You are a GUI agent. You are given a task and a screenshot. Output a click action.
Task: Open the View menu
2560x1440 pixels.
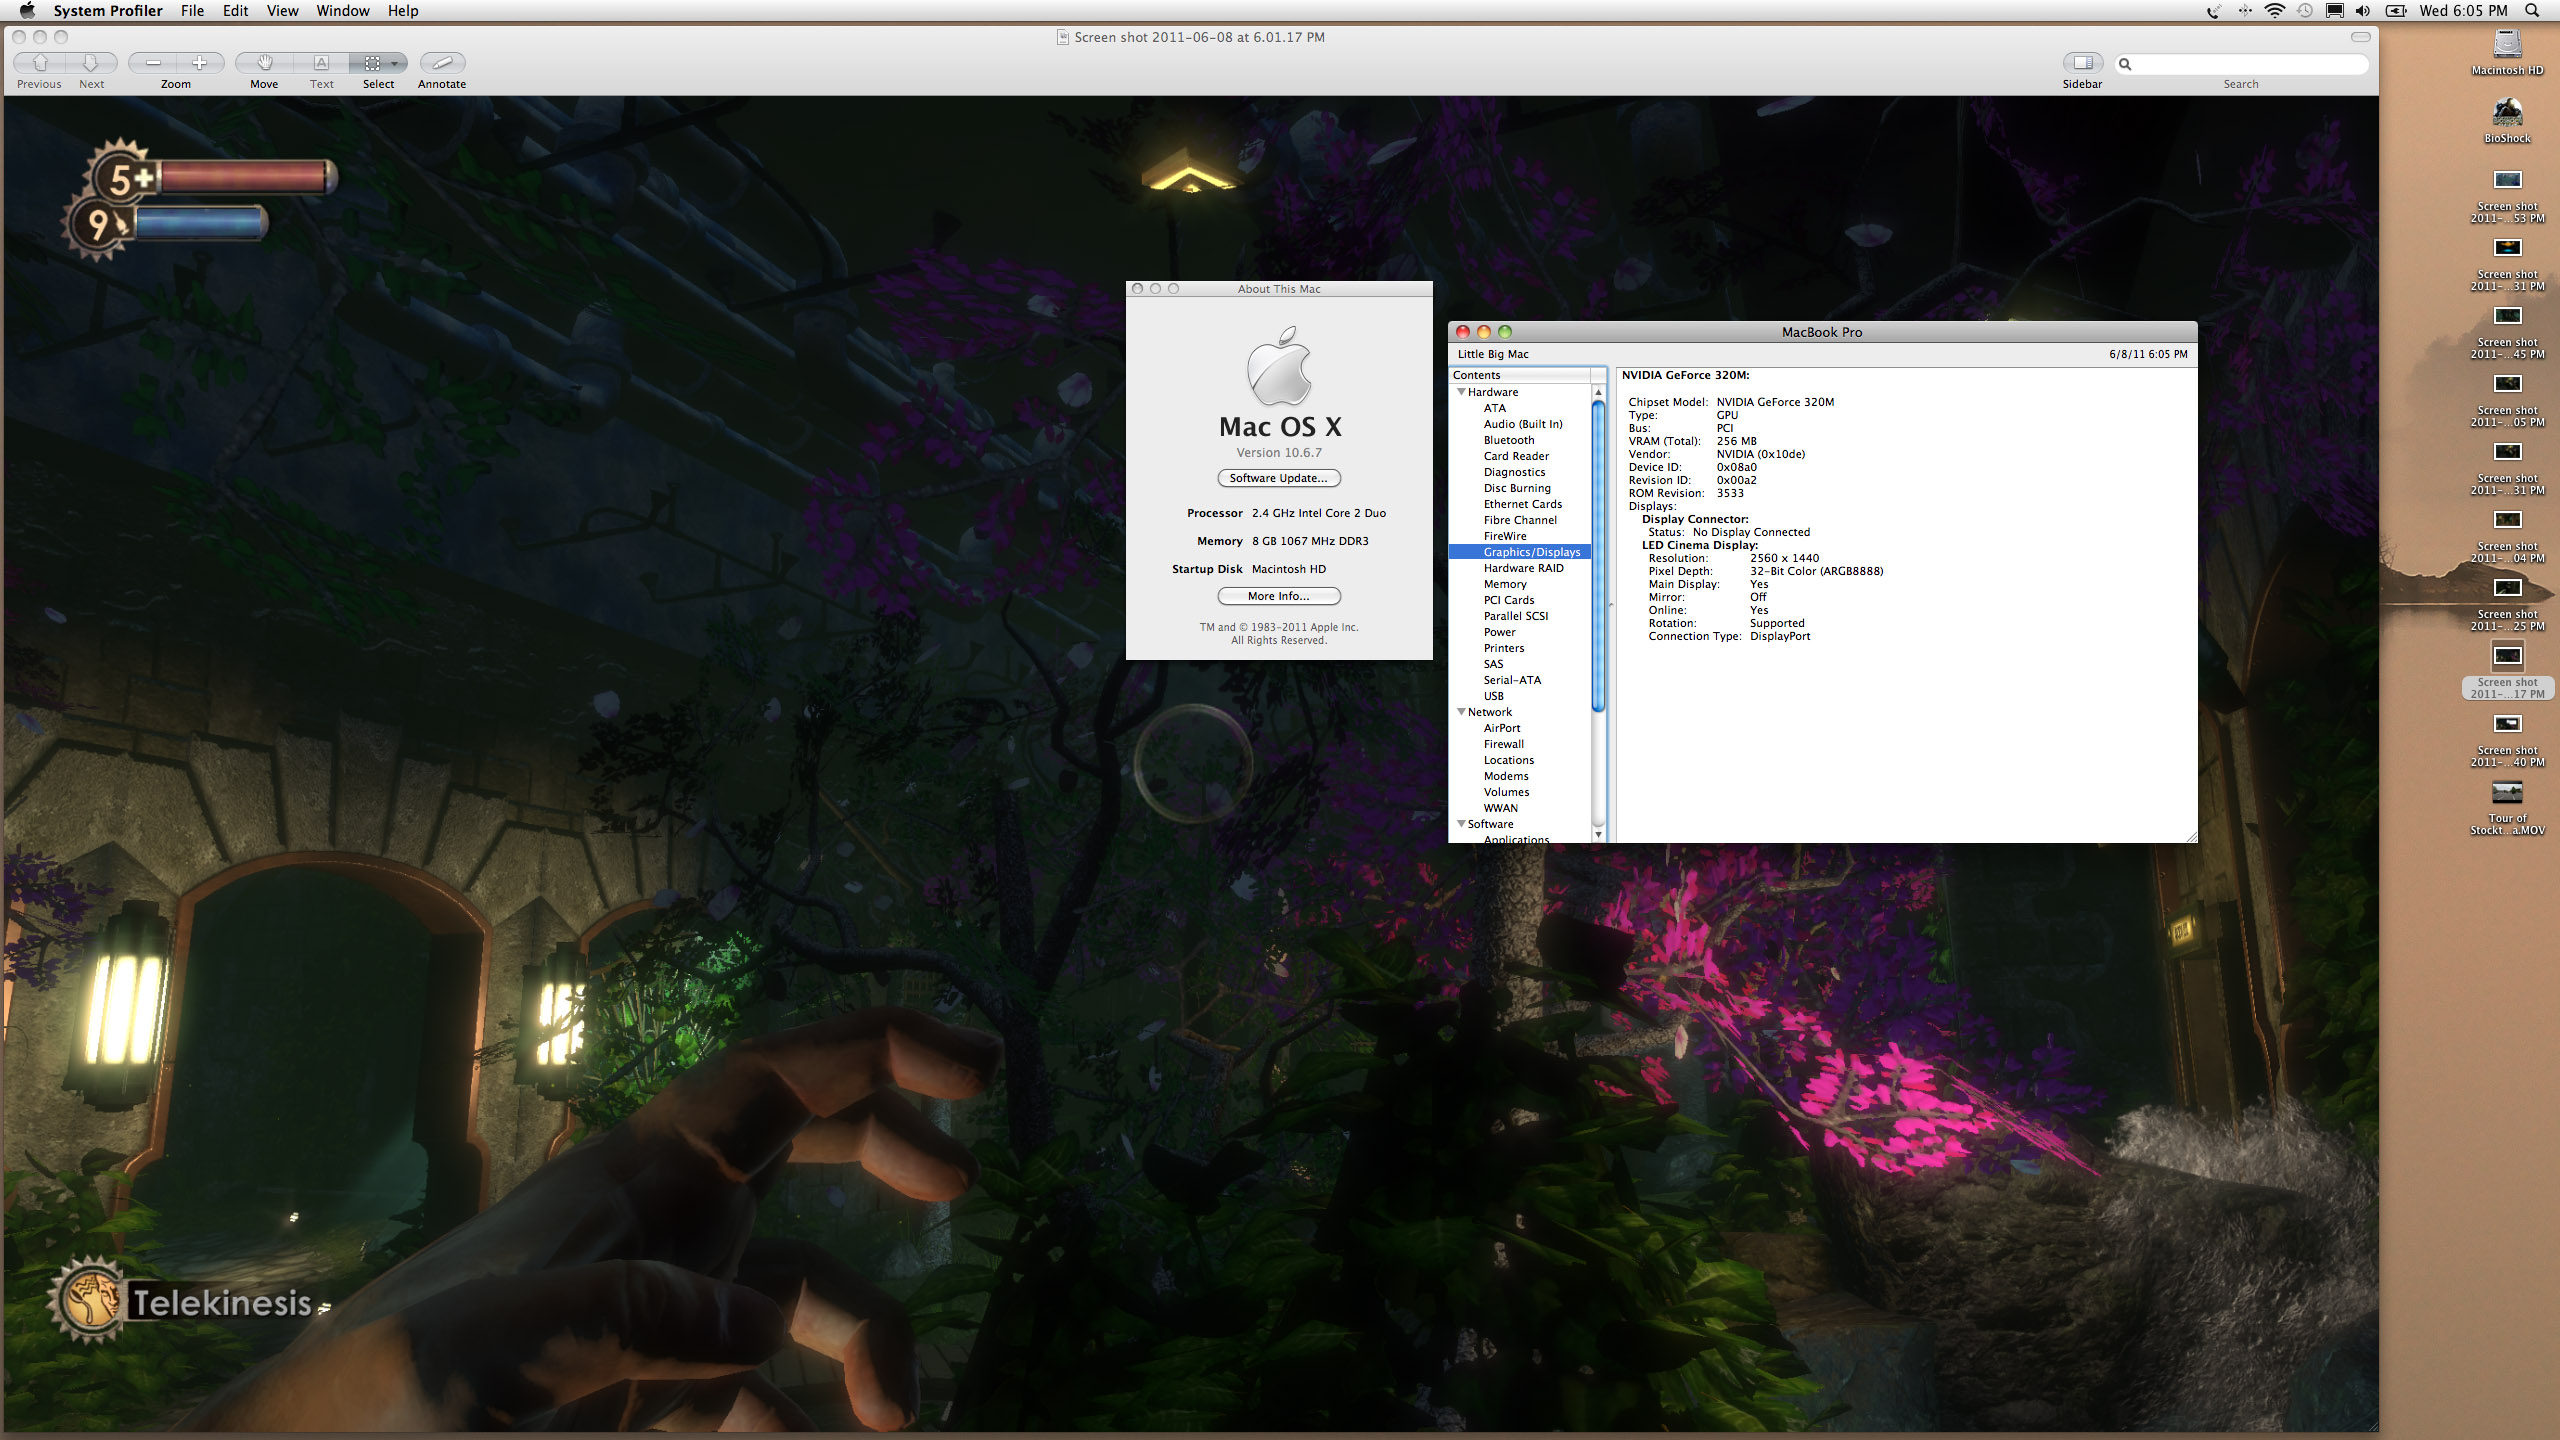point(282,11)
